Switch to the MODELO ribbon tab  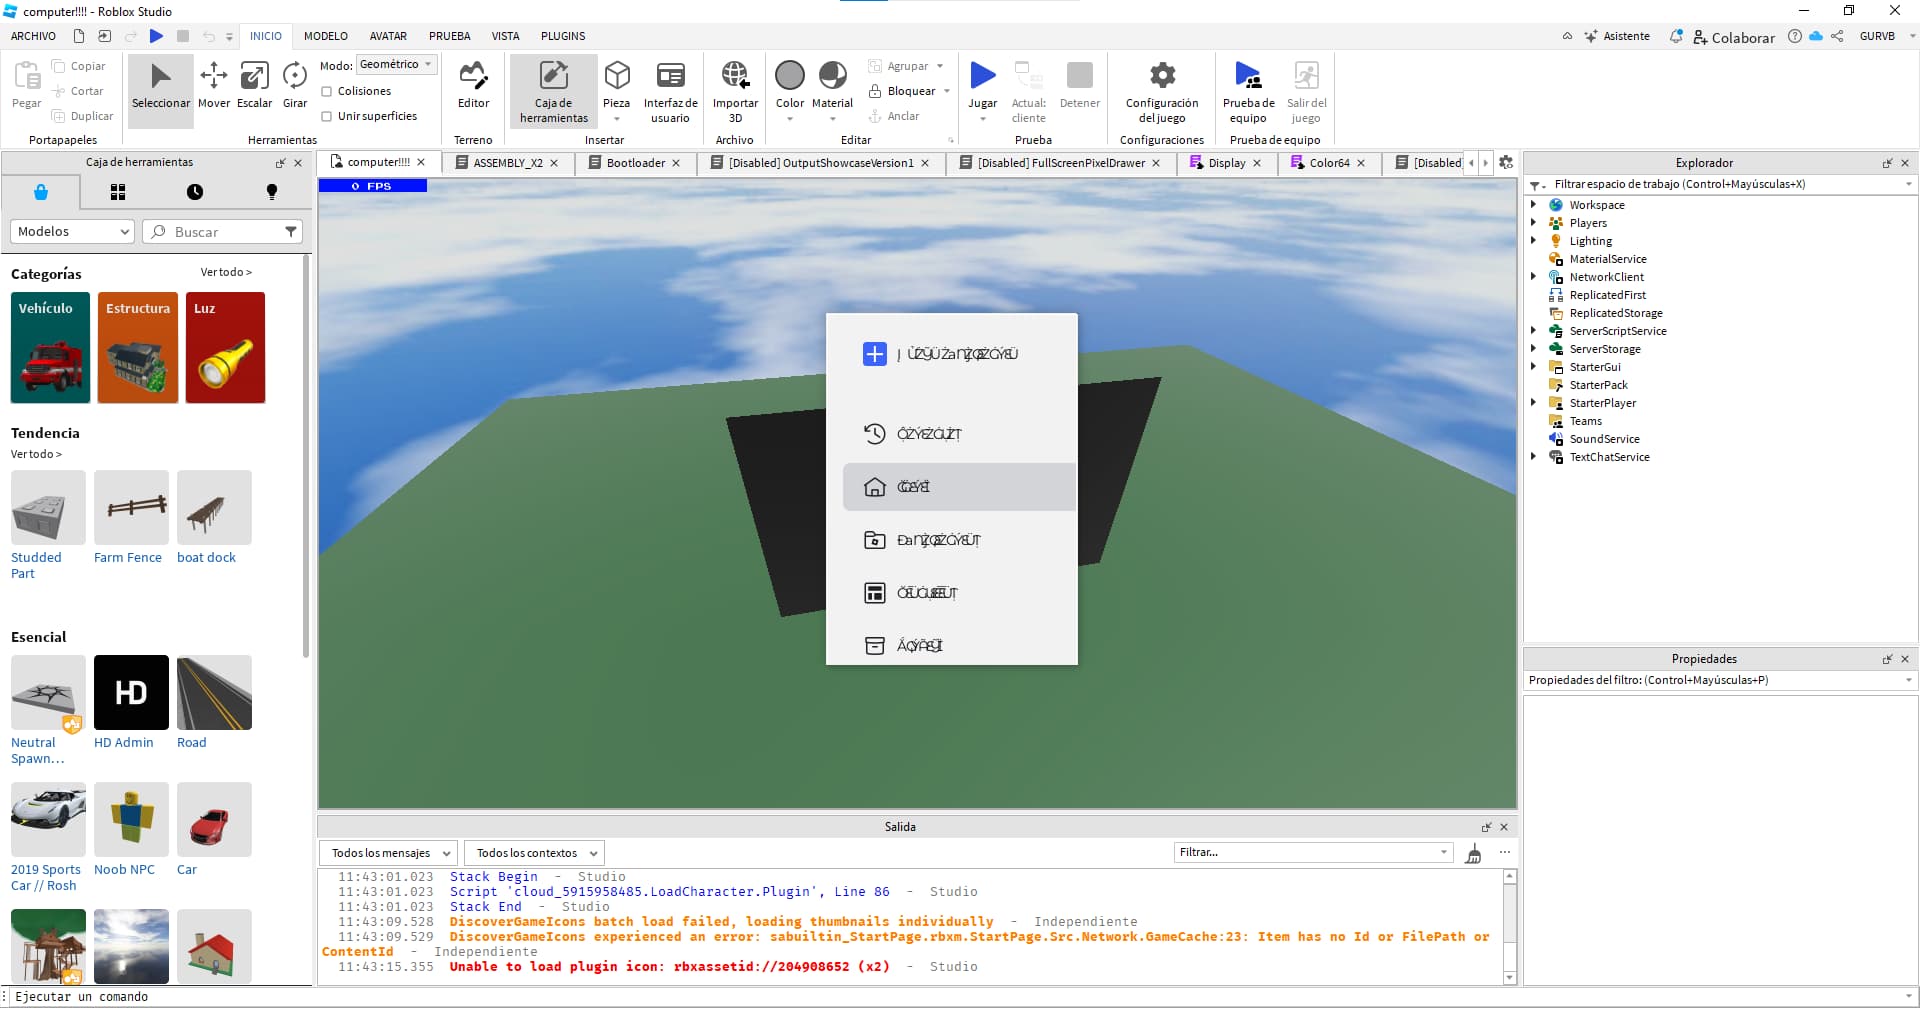pyautogui.click(x=325, y=36)
